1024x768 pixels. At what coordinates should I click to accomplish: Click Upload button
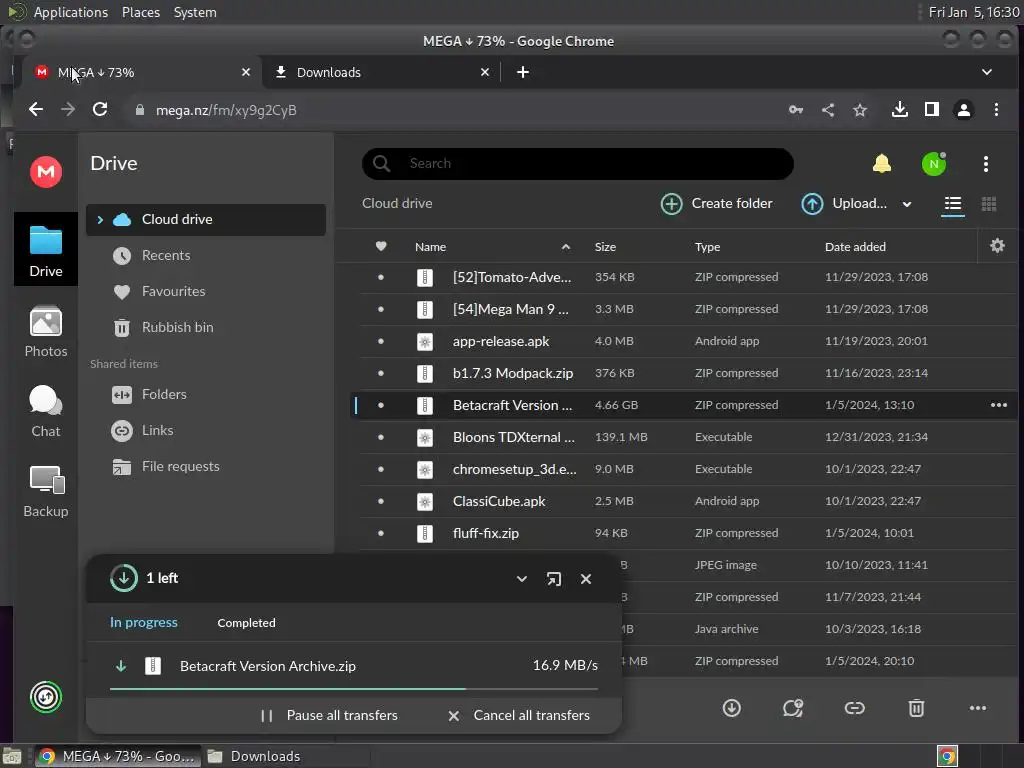844,204
